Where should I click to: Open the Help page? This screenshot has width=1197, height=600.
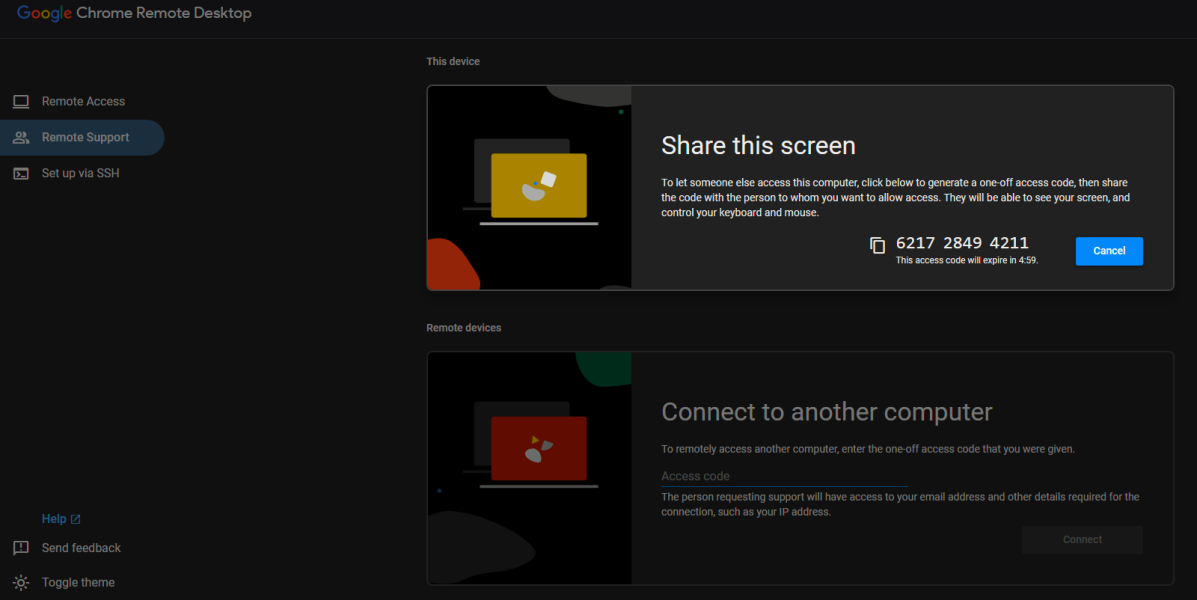tap(54, 518)
